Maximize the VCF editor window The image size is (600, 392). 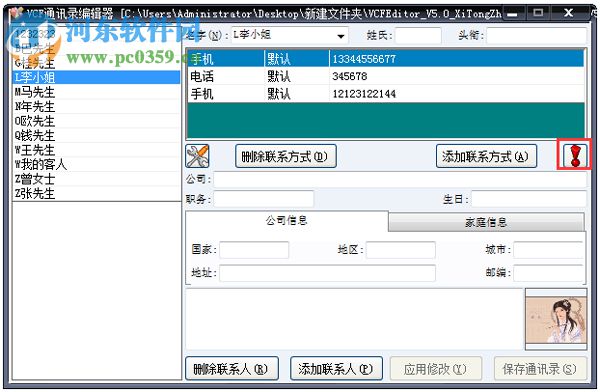[x=538, y=13]
